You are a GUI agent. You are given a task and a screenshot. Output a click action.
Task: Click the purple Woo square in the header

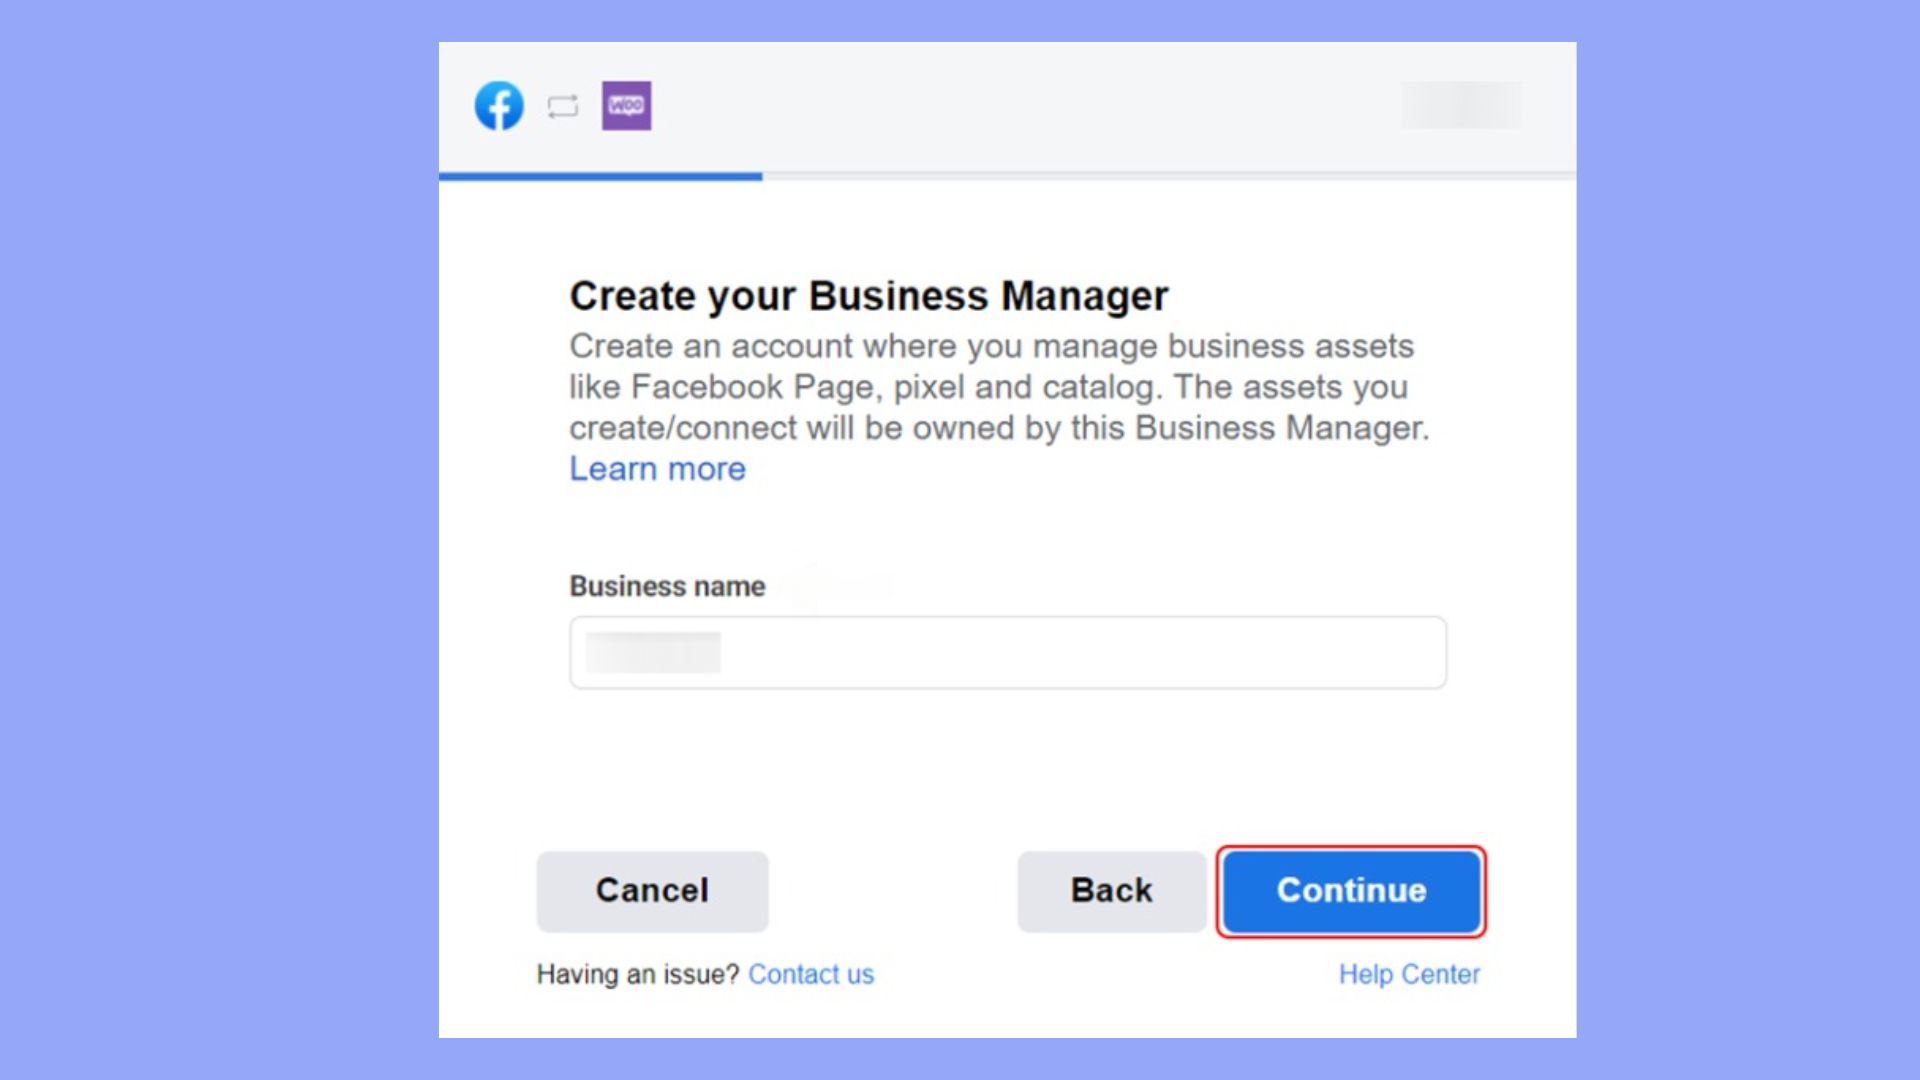(625, 104)
